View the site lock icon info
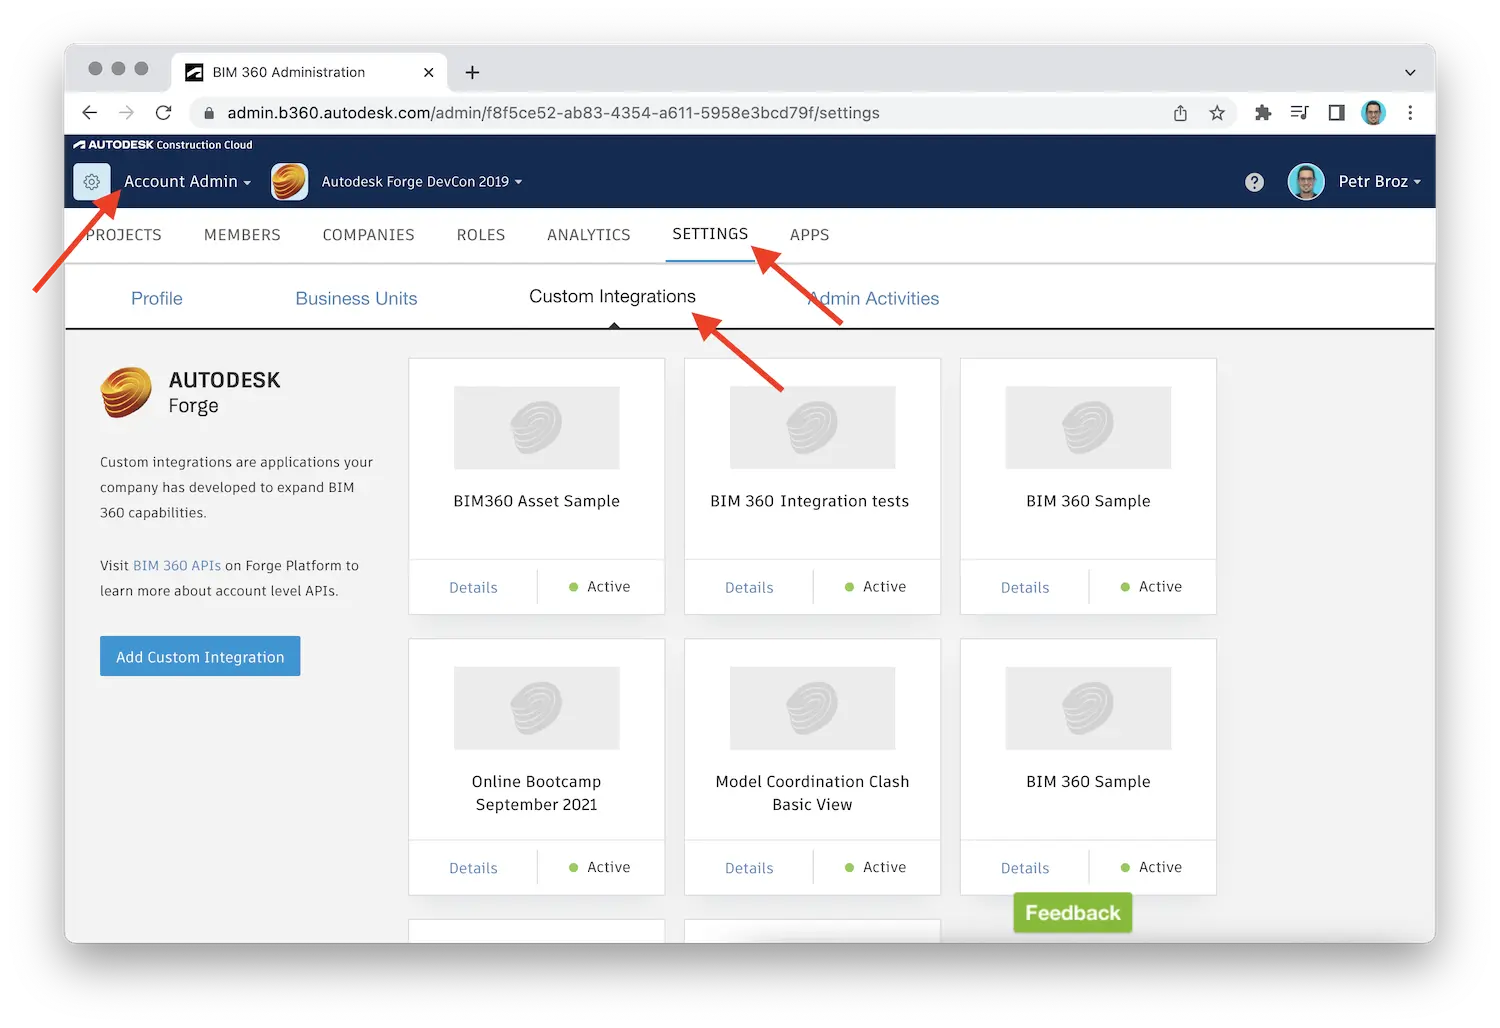 (x=209, y=113)
